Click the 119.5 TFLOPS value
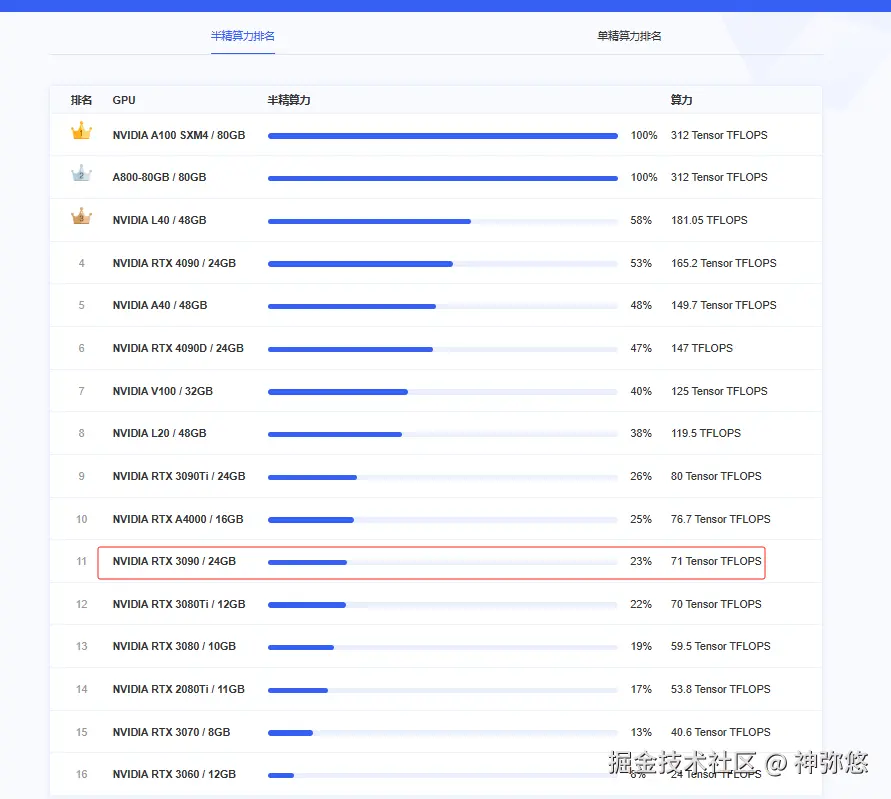Screen dimensions: 891x799 pyautogui.click(x=706, y=433)
